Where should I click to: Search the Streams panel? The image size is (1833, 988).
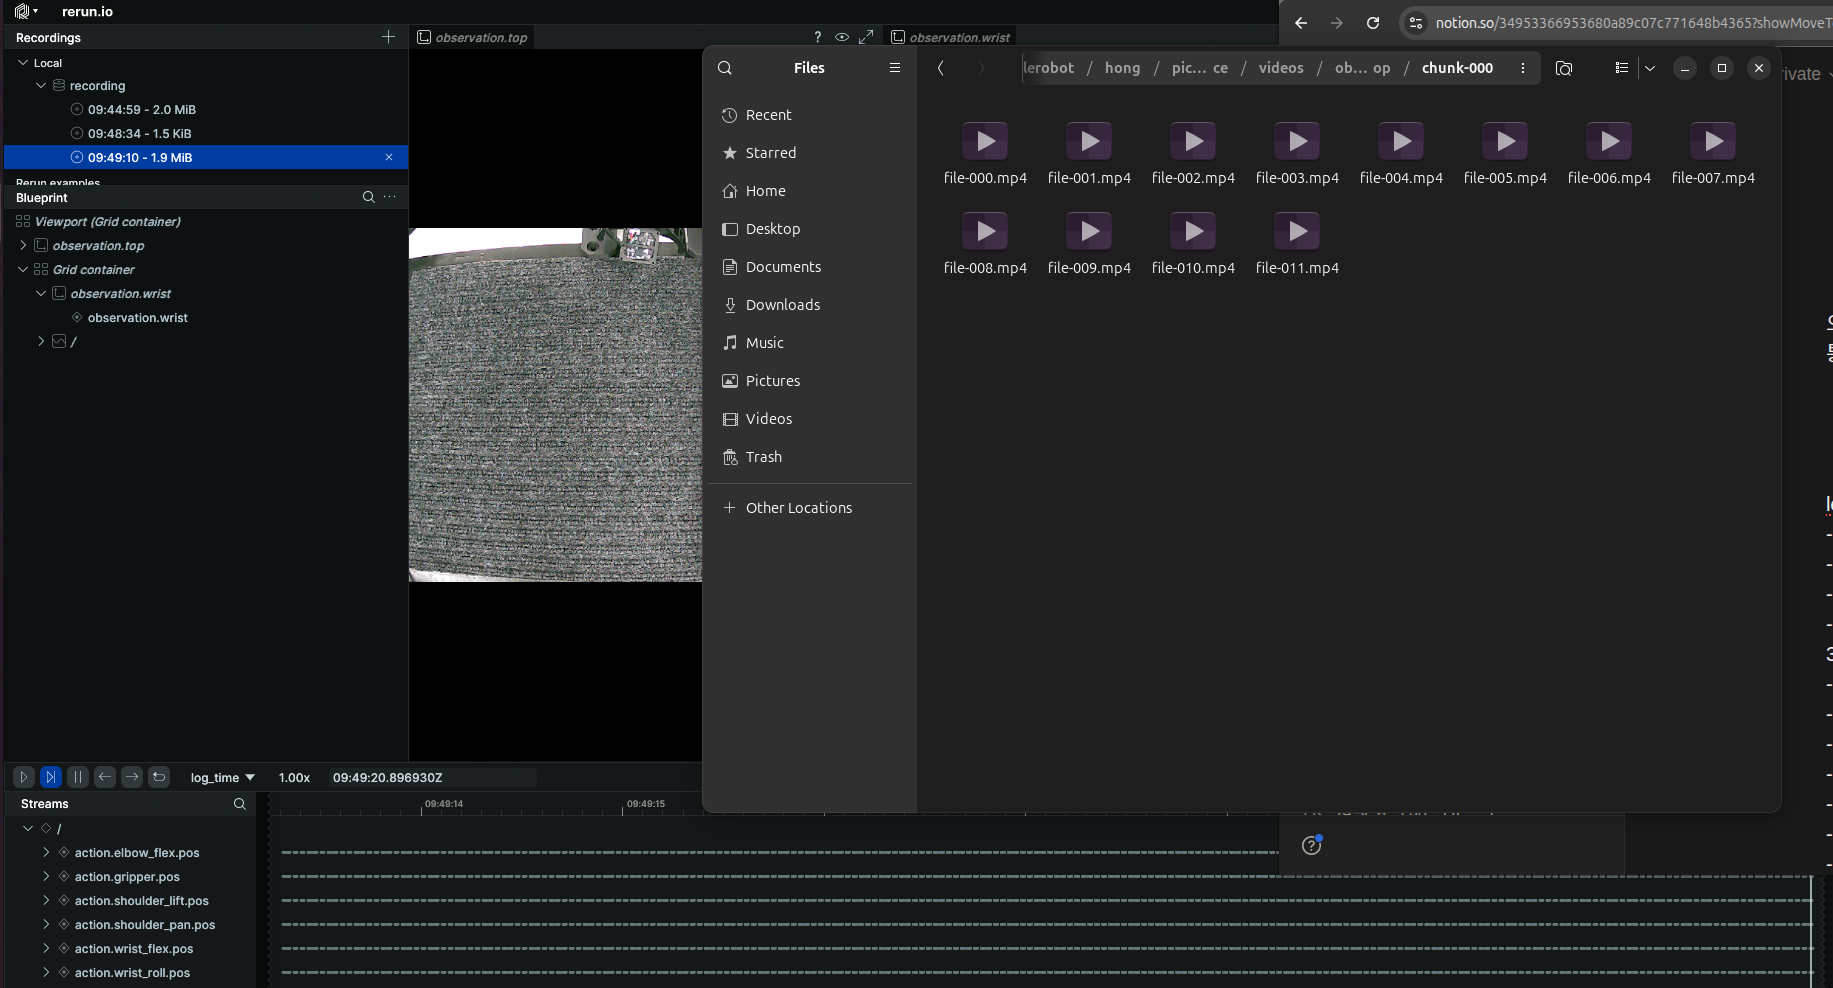coord(239,804)
